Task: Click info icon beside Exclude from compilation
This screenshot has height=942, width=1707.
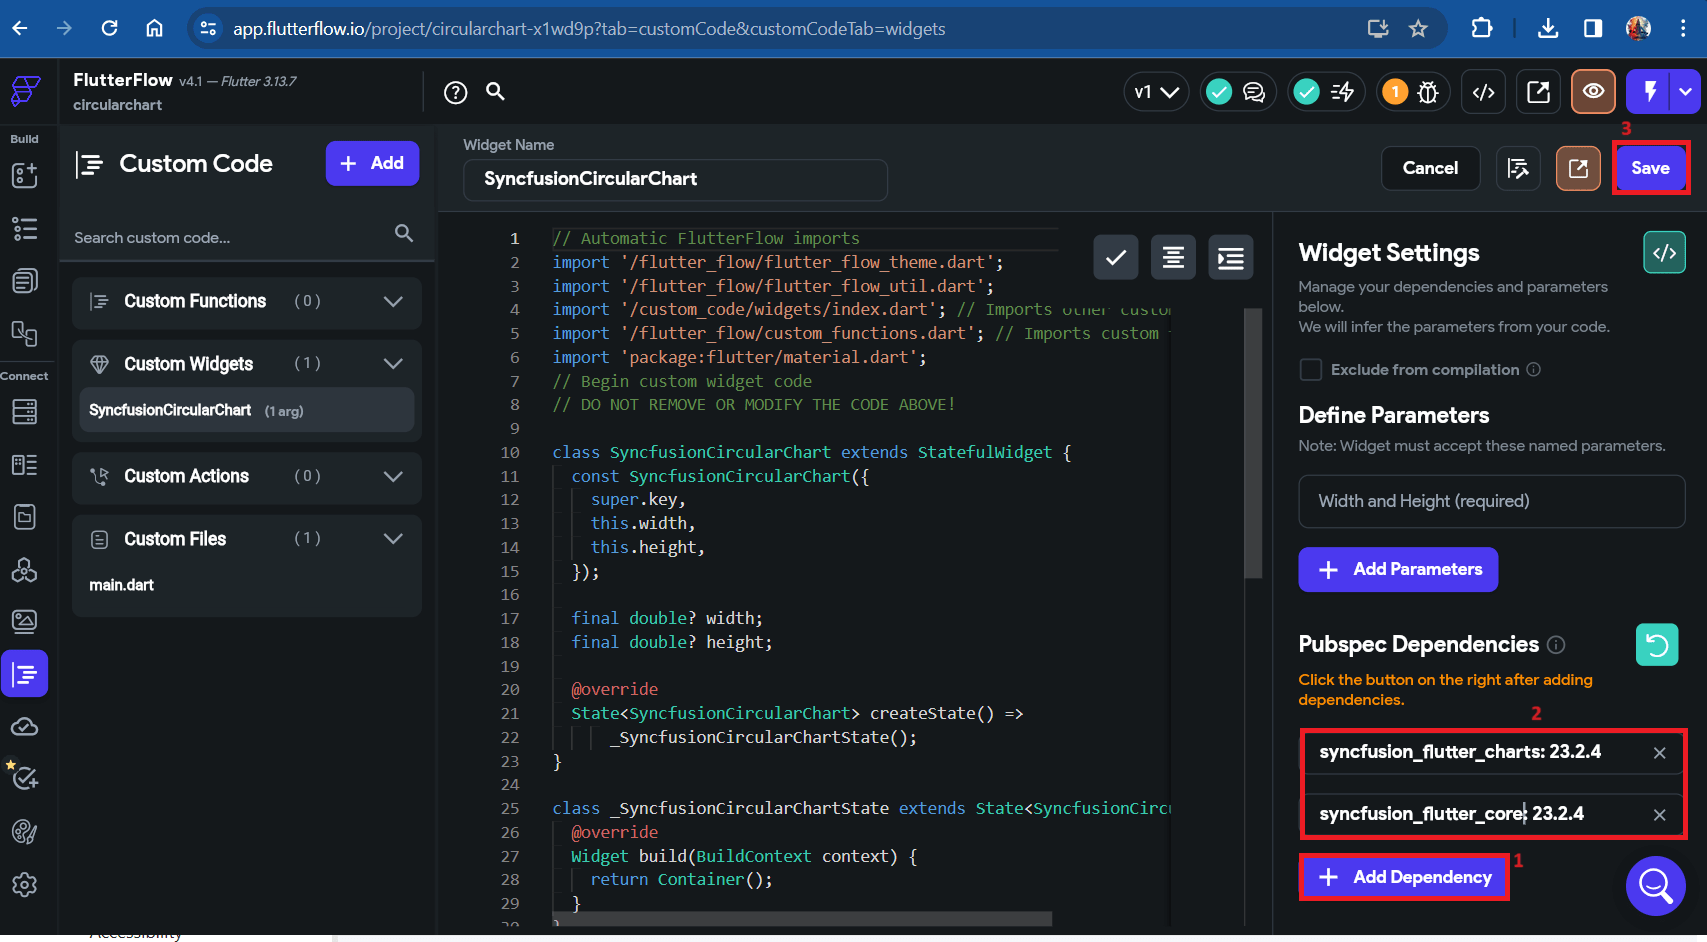Action: pyautogui.click(x=1534, y=370)
